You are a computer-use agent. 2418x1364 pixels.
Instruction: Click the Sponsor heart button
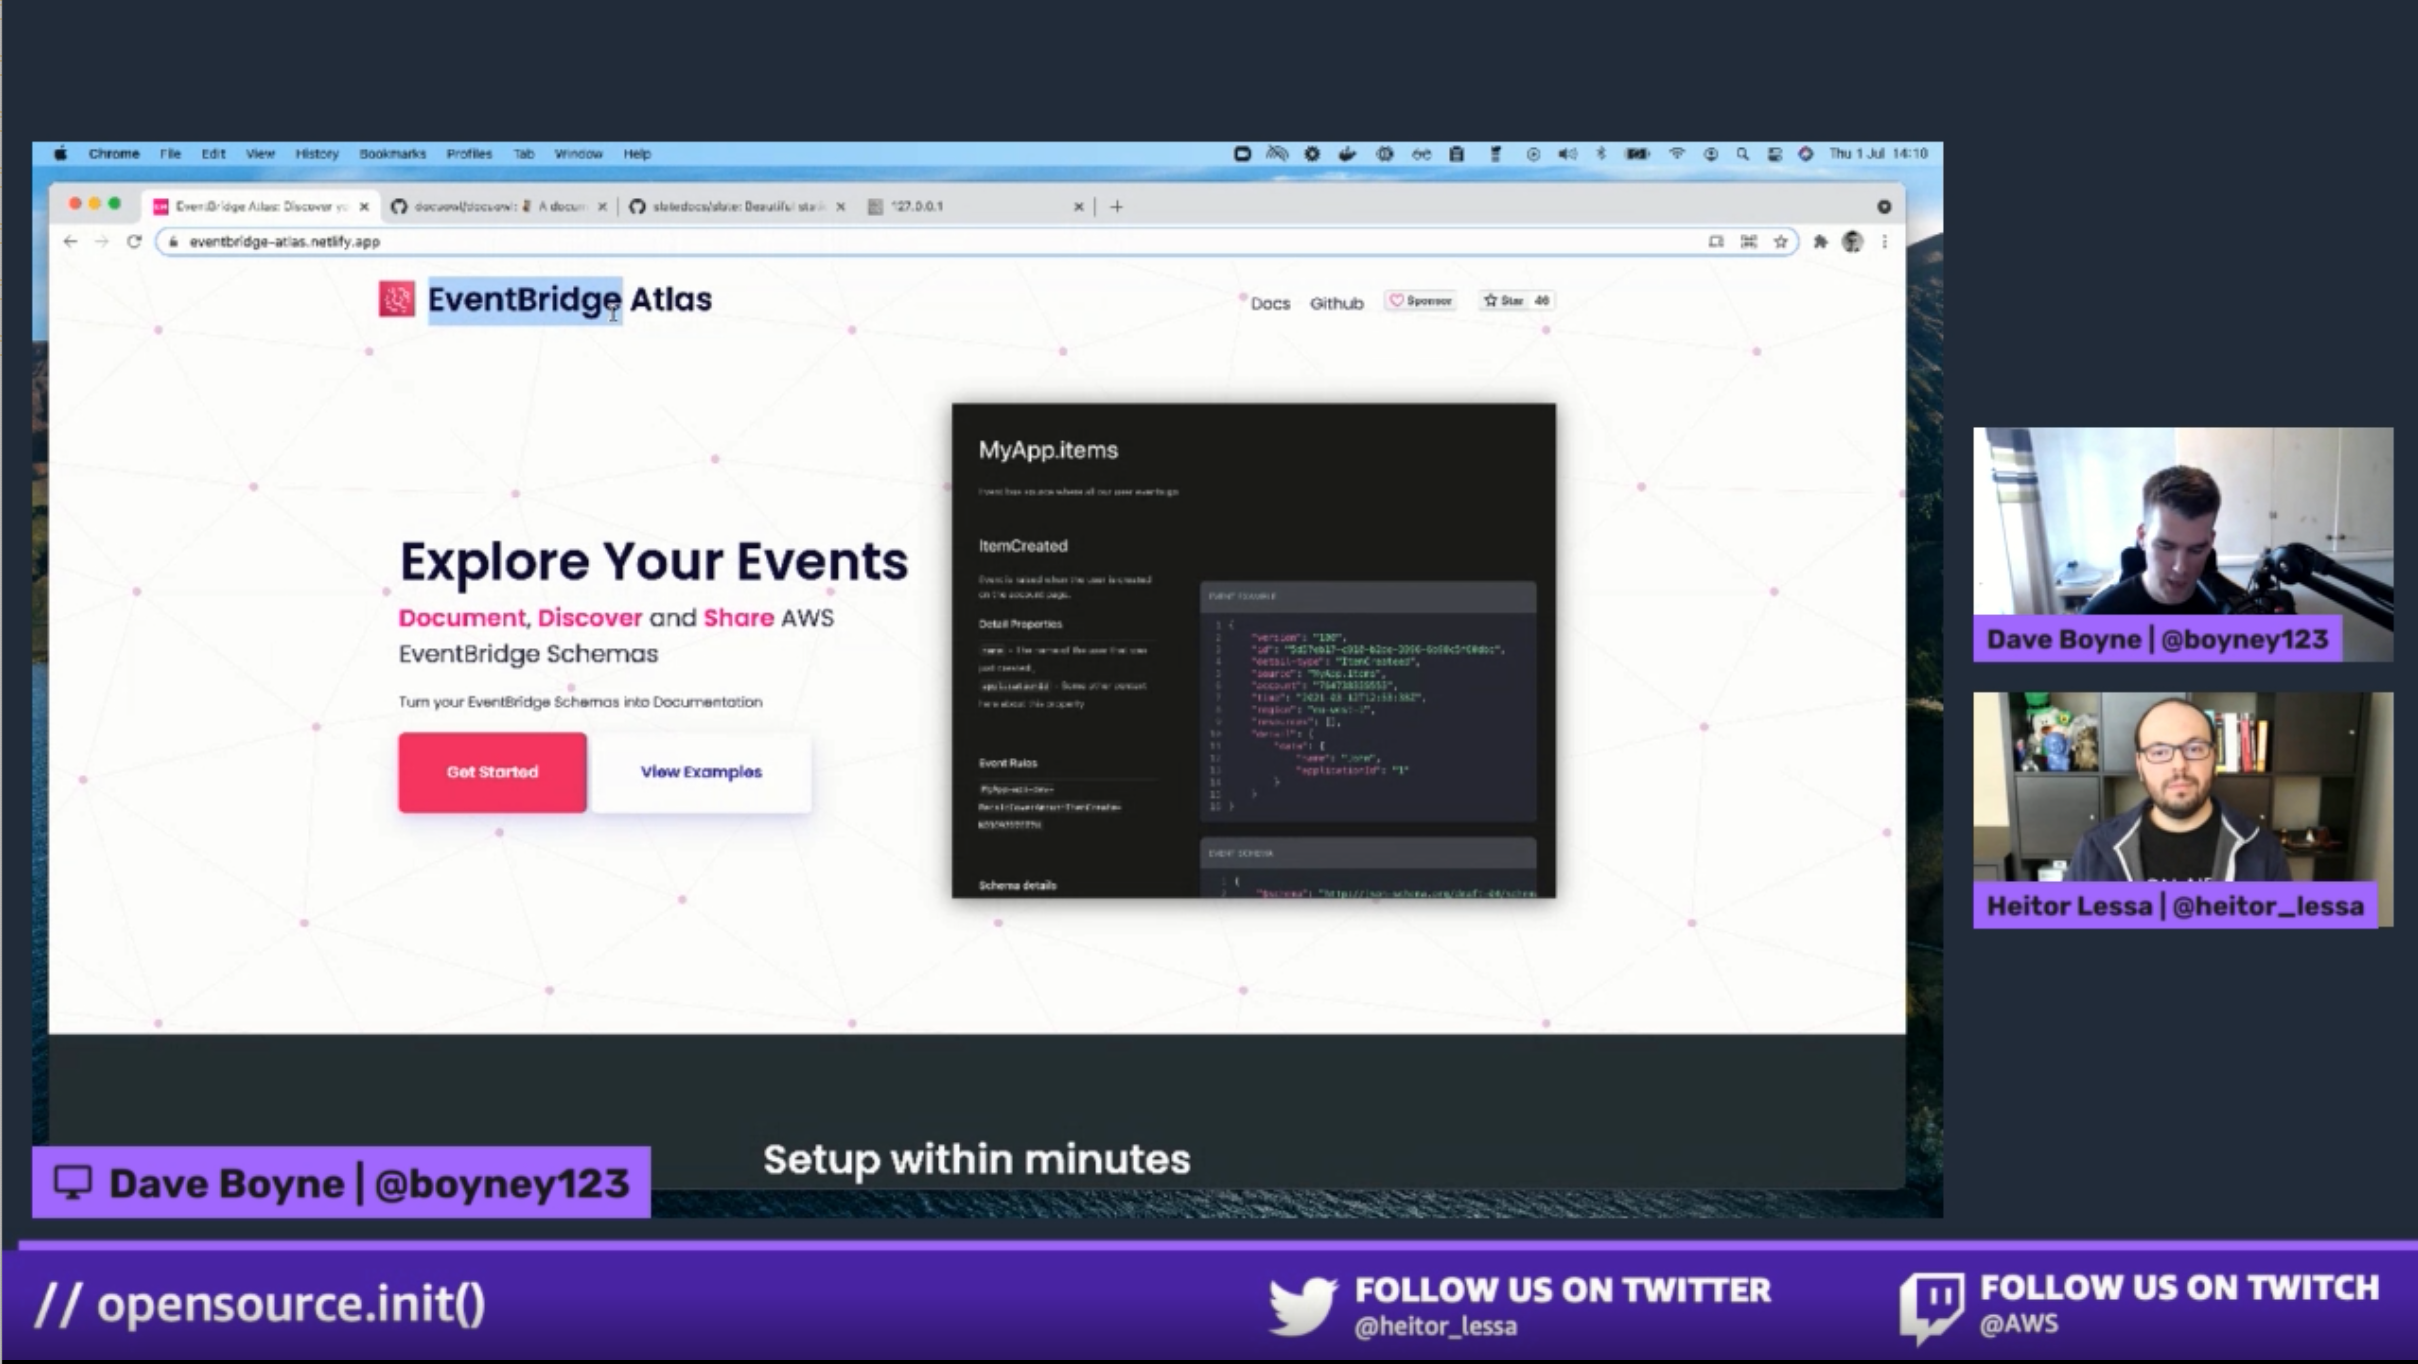click(1421, 301)
